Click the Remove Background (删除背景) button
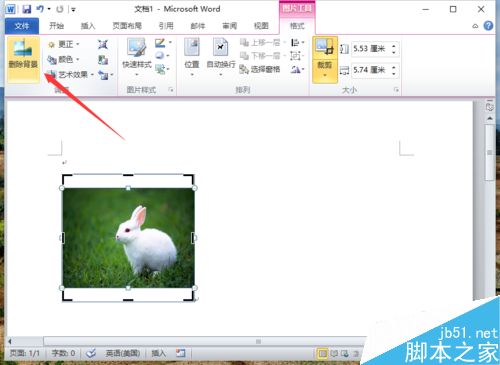The width and height of the screenshot is (500, 365). tap(23, 59)
